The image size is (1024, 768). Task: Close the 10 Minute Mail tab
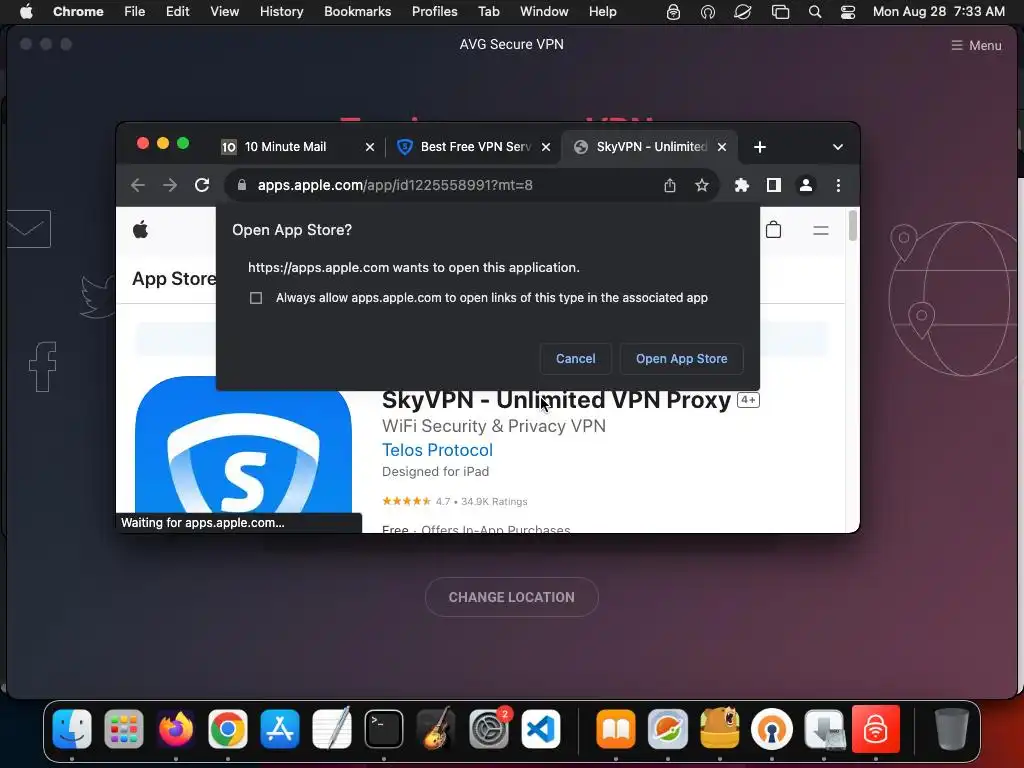point(370,147)
